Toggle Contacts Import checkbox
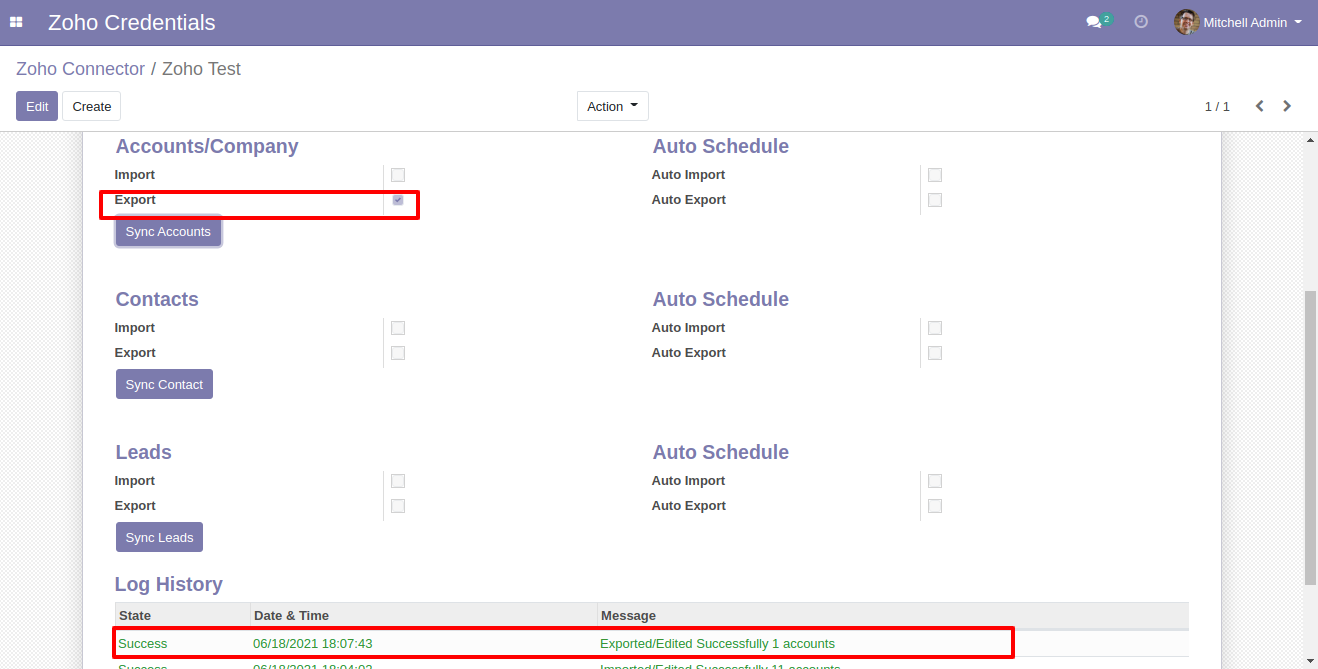 pyautogui.click(x=398, y=328)
